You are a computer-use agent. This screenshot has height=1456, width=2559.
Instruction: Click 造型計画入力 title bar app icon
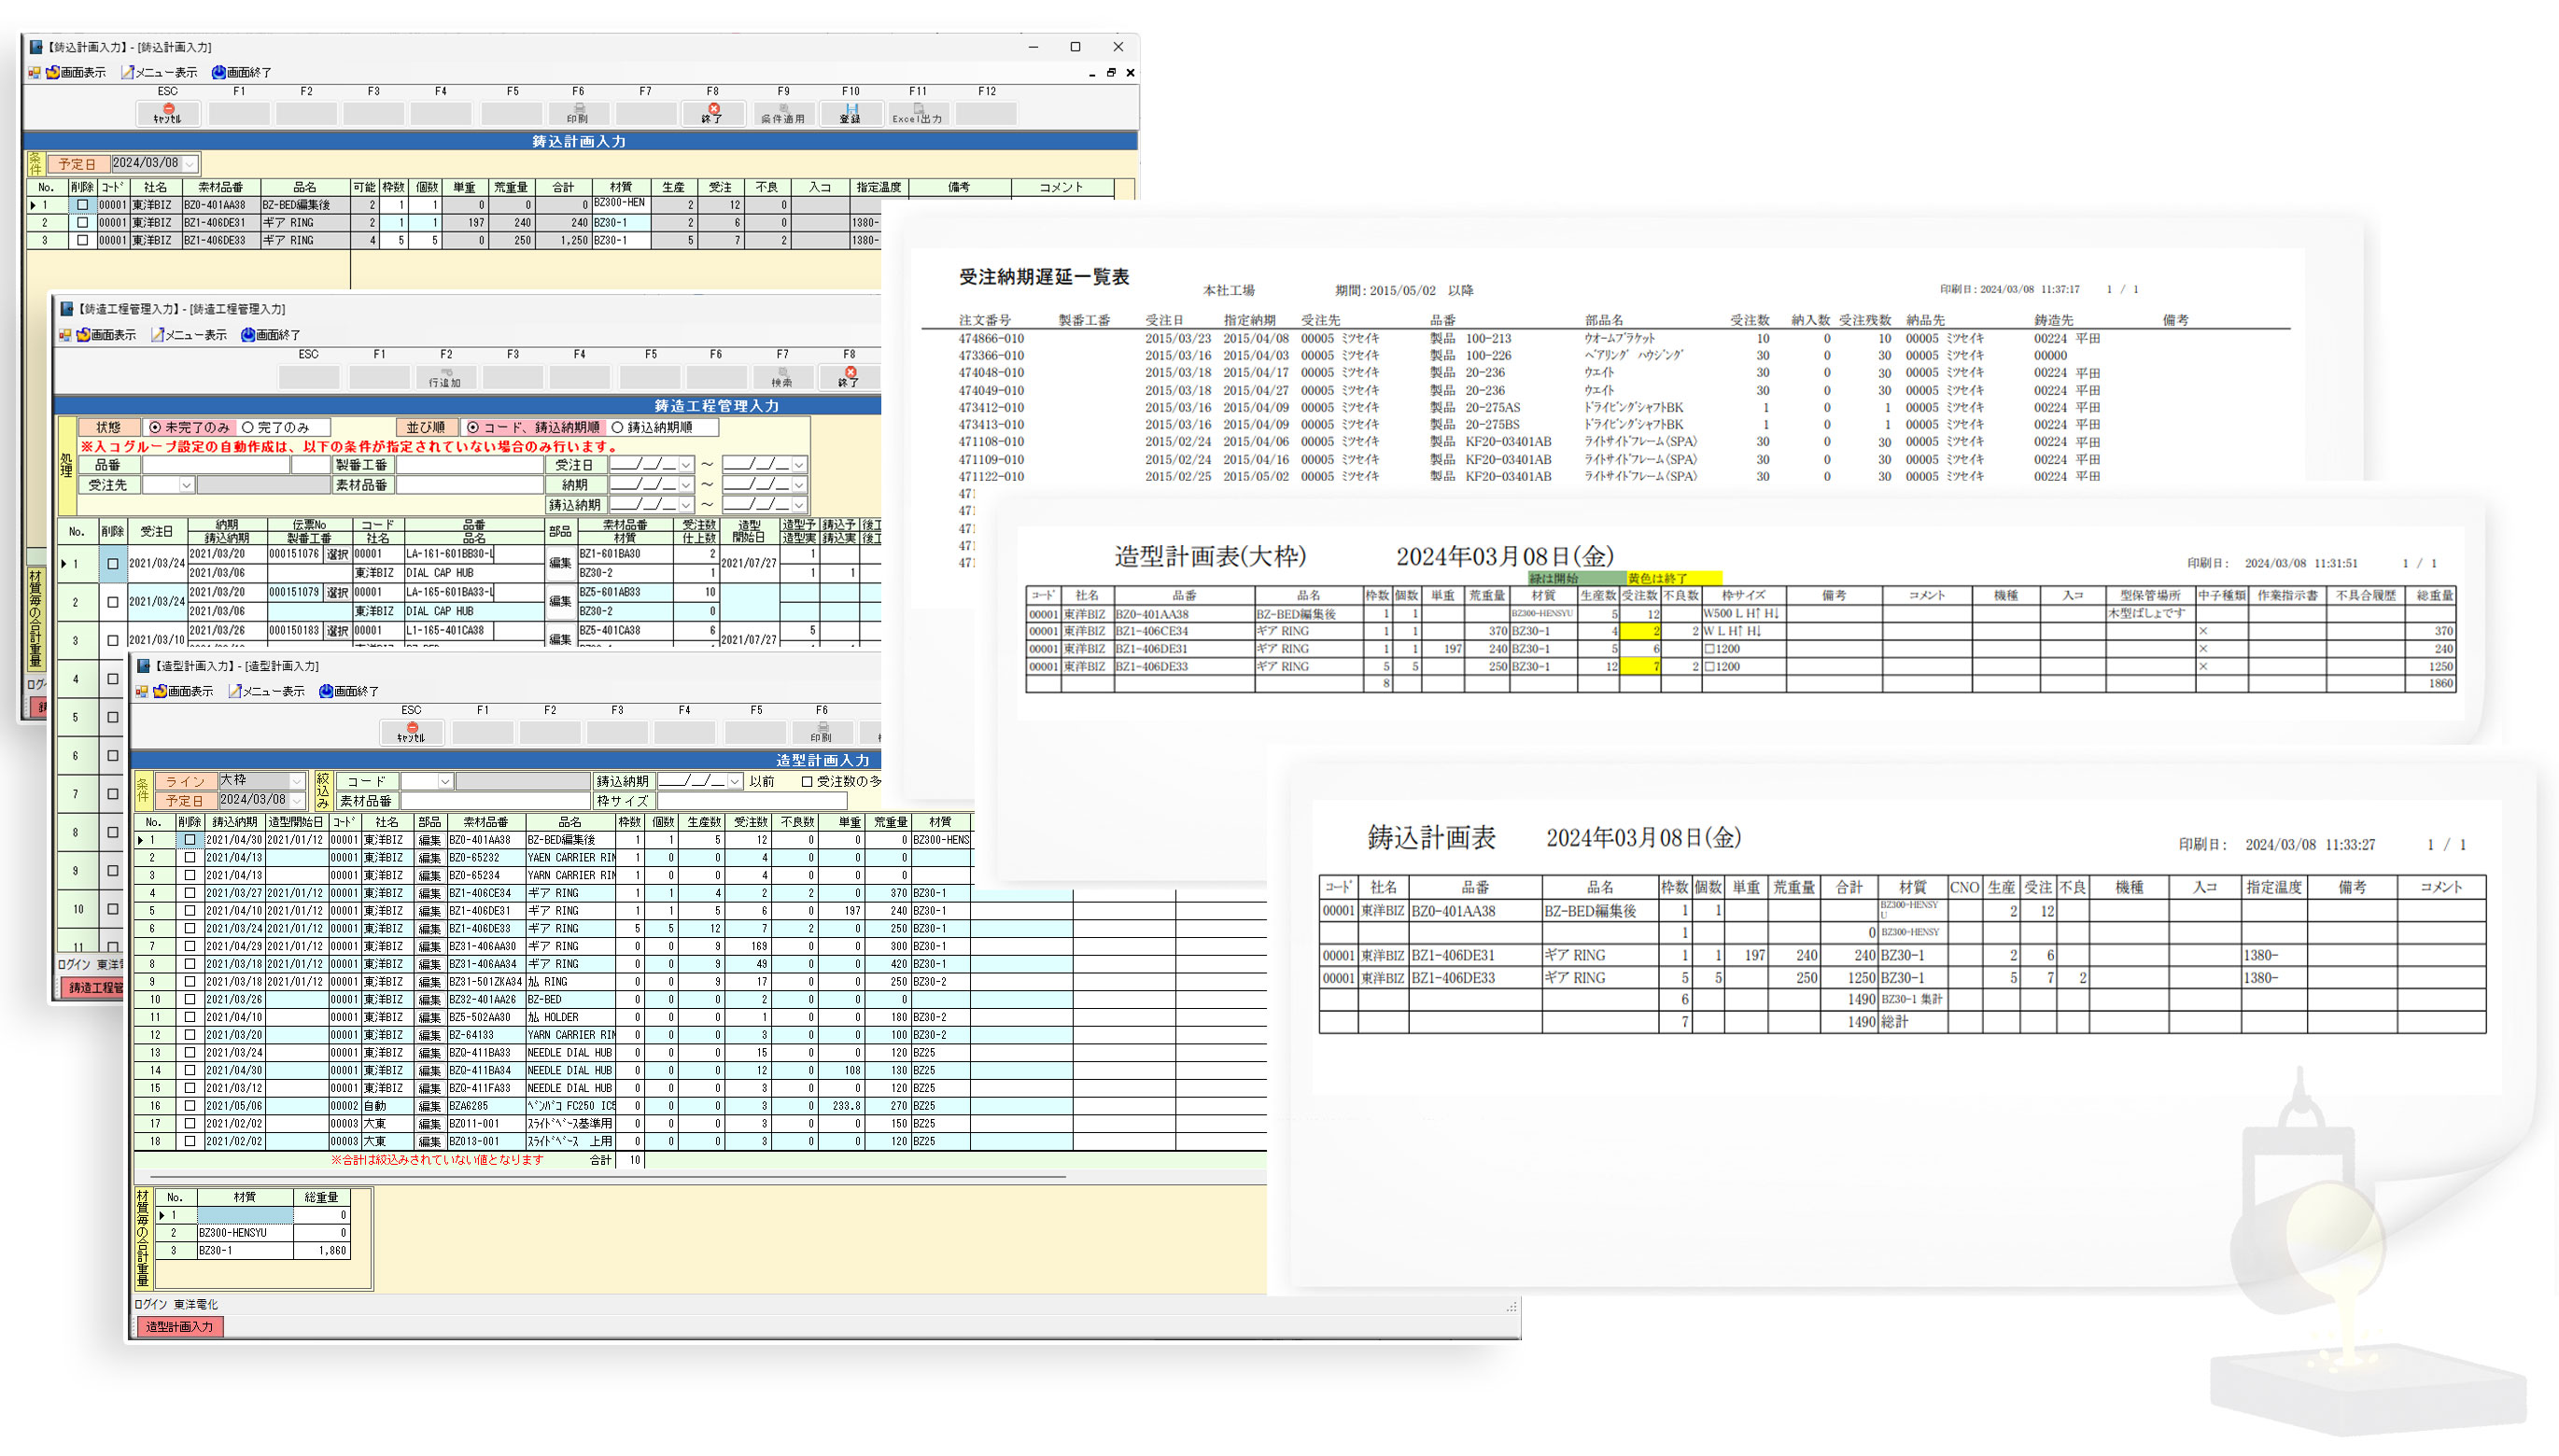[143, 665]
